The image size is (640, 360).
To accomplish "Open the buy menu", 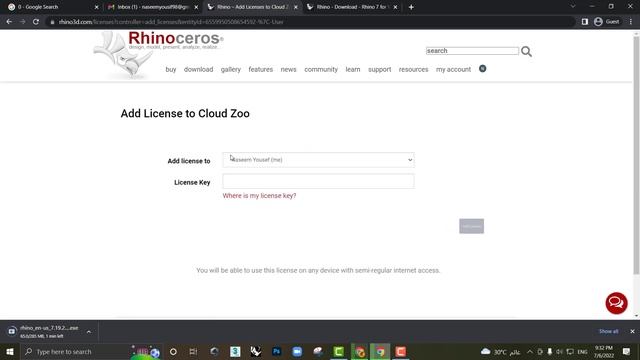I will [171, 69].
